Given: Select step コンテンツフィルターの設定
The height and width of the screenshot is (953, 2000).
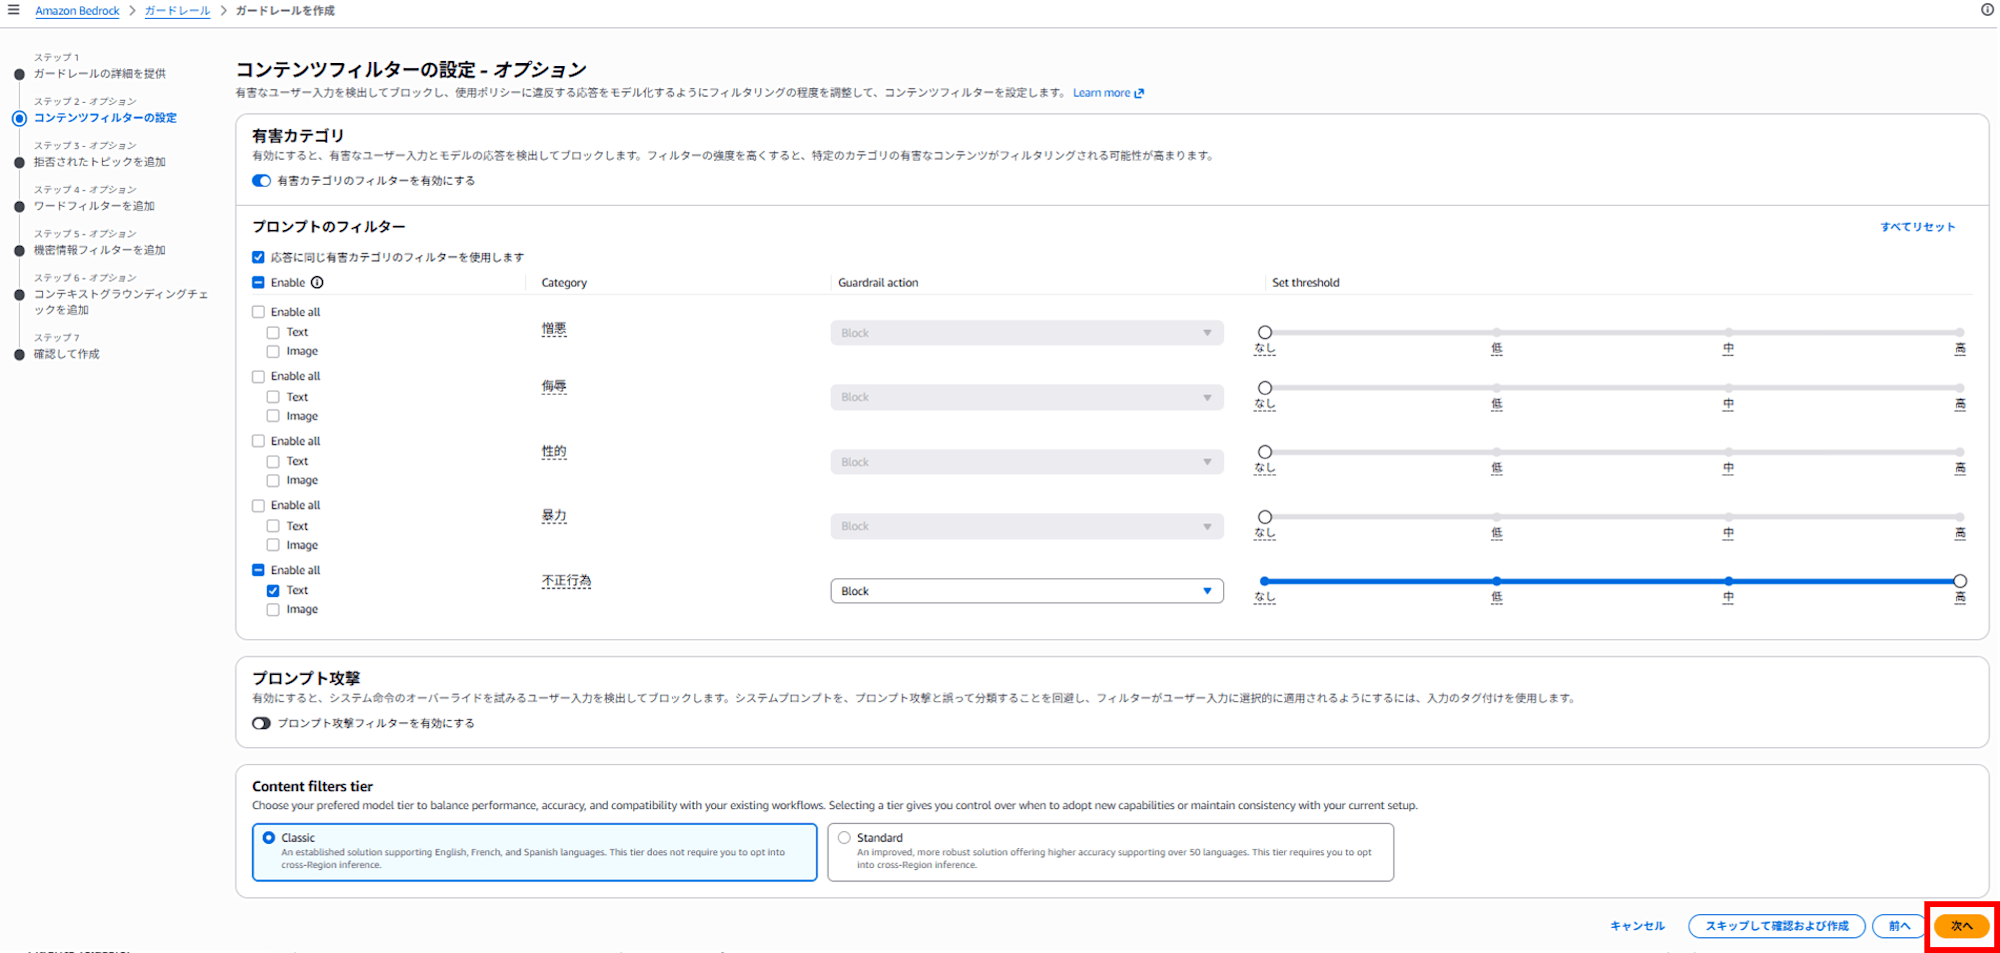Looking at the screenshot, I should [105, 118].
